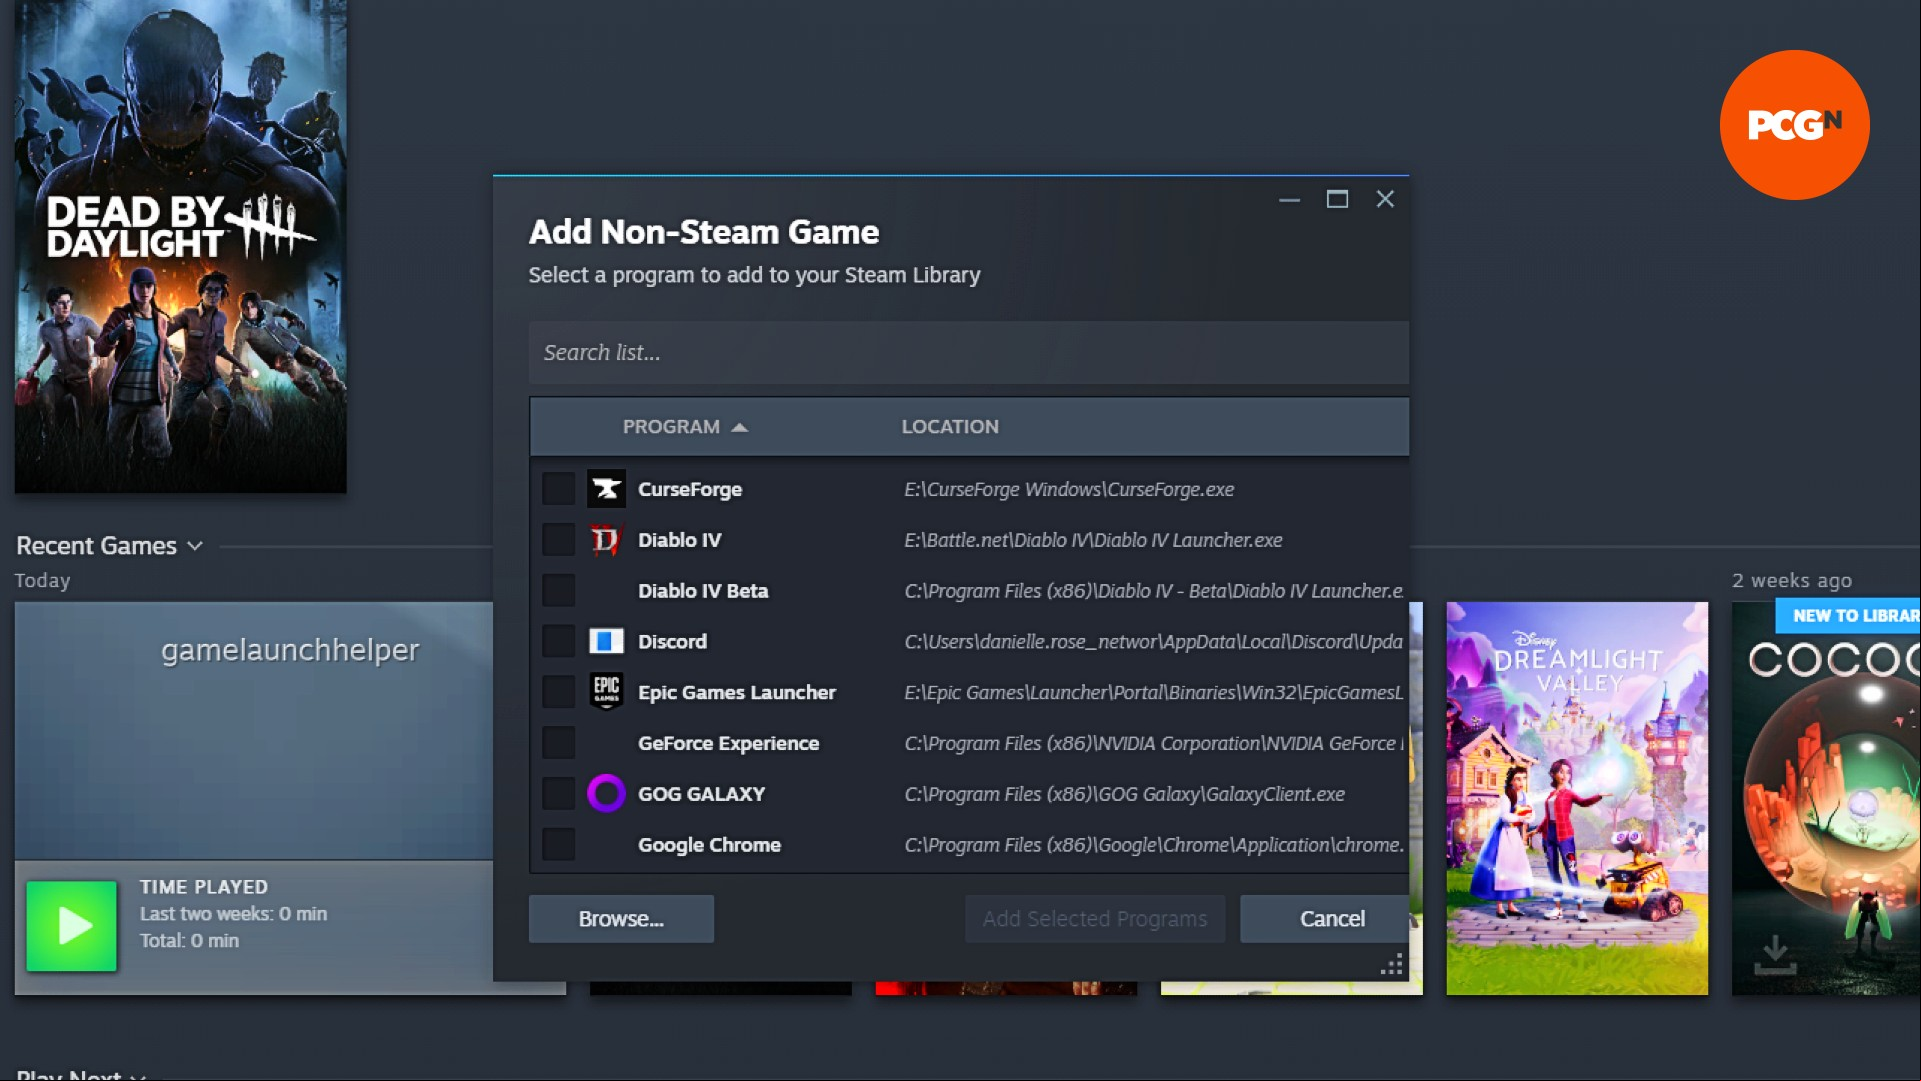1921x1081 pixels.
Task: Select the Google Chrome program name
Action: (x=710, y=845)
